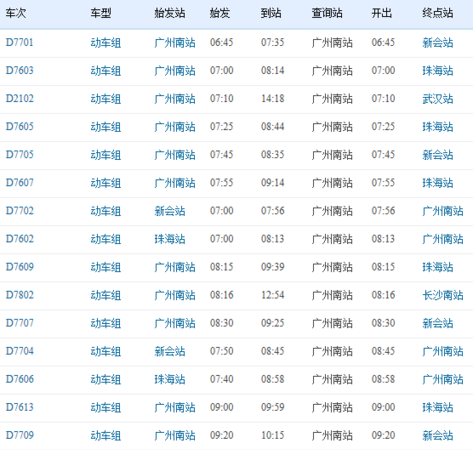The width and height of the screenshot is (473, 450).
Task: Click 广州南站 terminal in D7606 row
Action: coord(443,379)
